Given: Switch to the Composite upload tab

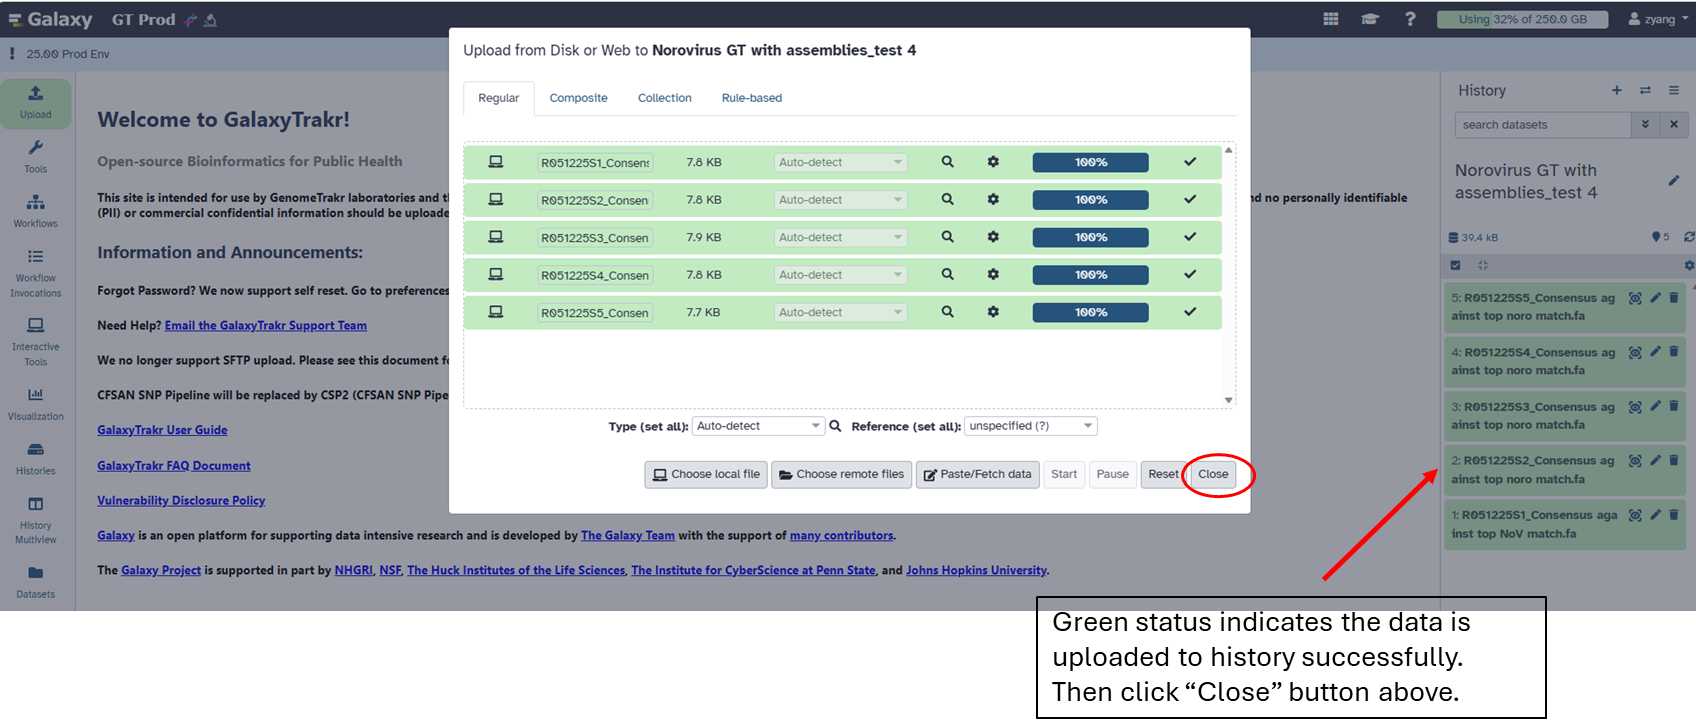Looking at the screenshot, I should pos(578,98).
